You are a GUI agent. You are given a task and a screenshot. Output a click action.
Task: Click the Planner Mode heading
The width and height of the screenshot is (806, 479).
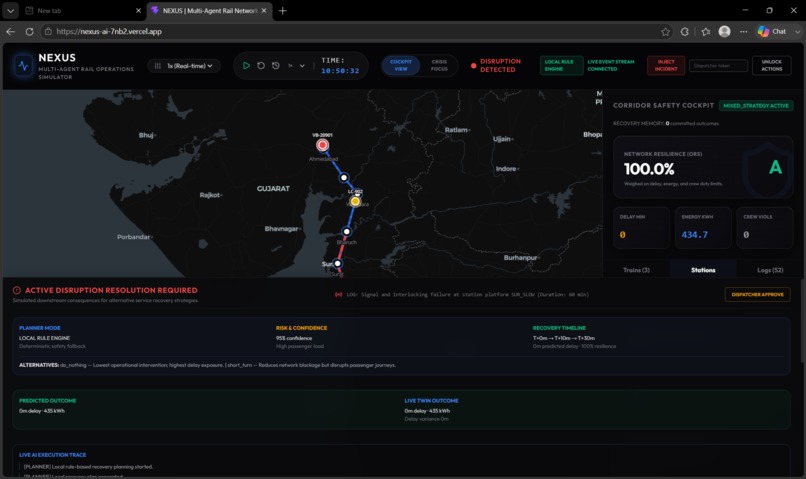click(x=40, y=328)
